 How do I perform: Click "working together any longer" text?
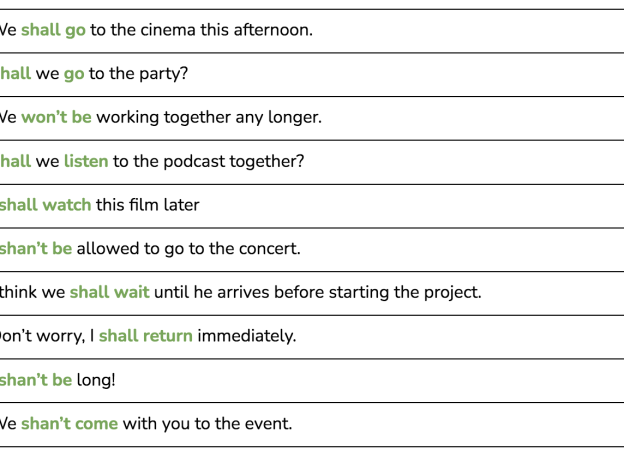pos(209,117)
